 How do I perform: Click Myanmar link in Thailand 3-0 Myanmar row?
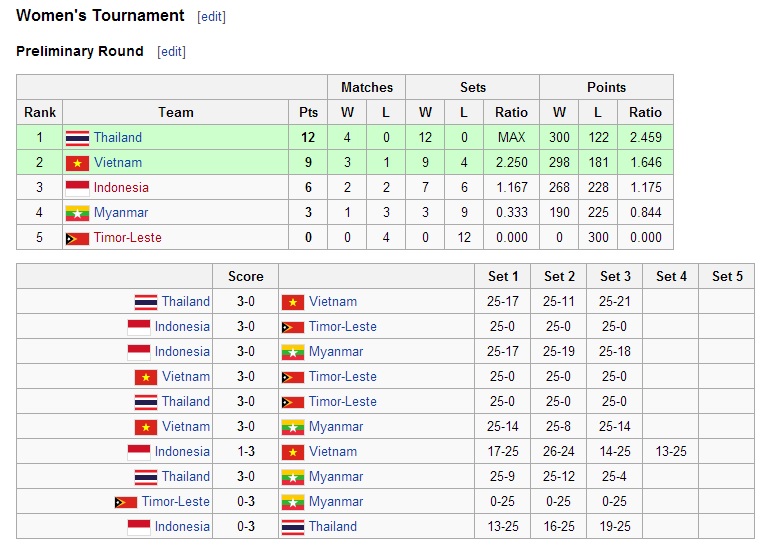click(336, 477)
